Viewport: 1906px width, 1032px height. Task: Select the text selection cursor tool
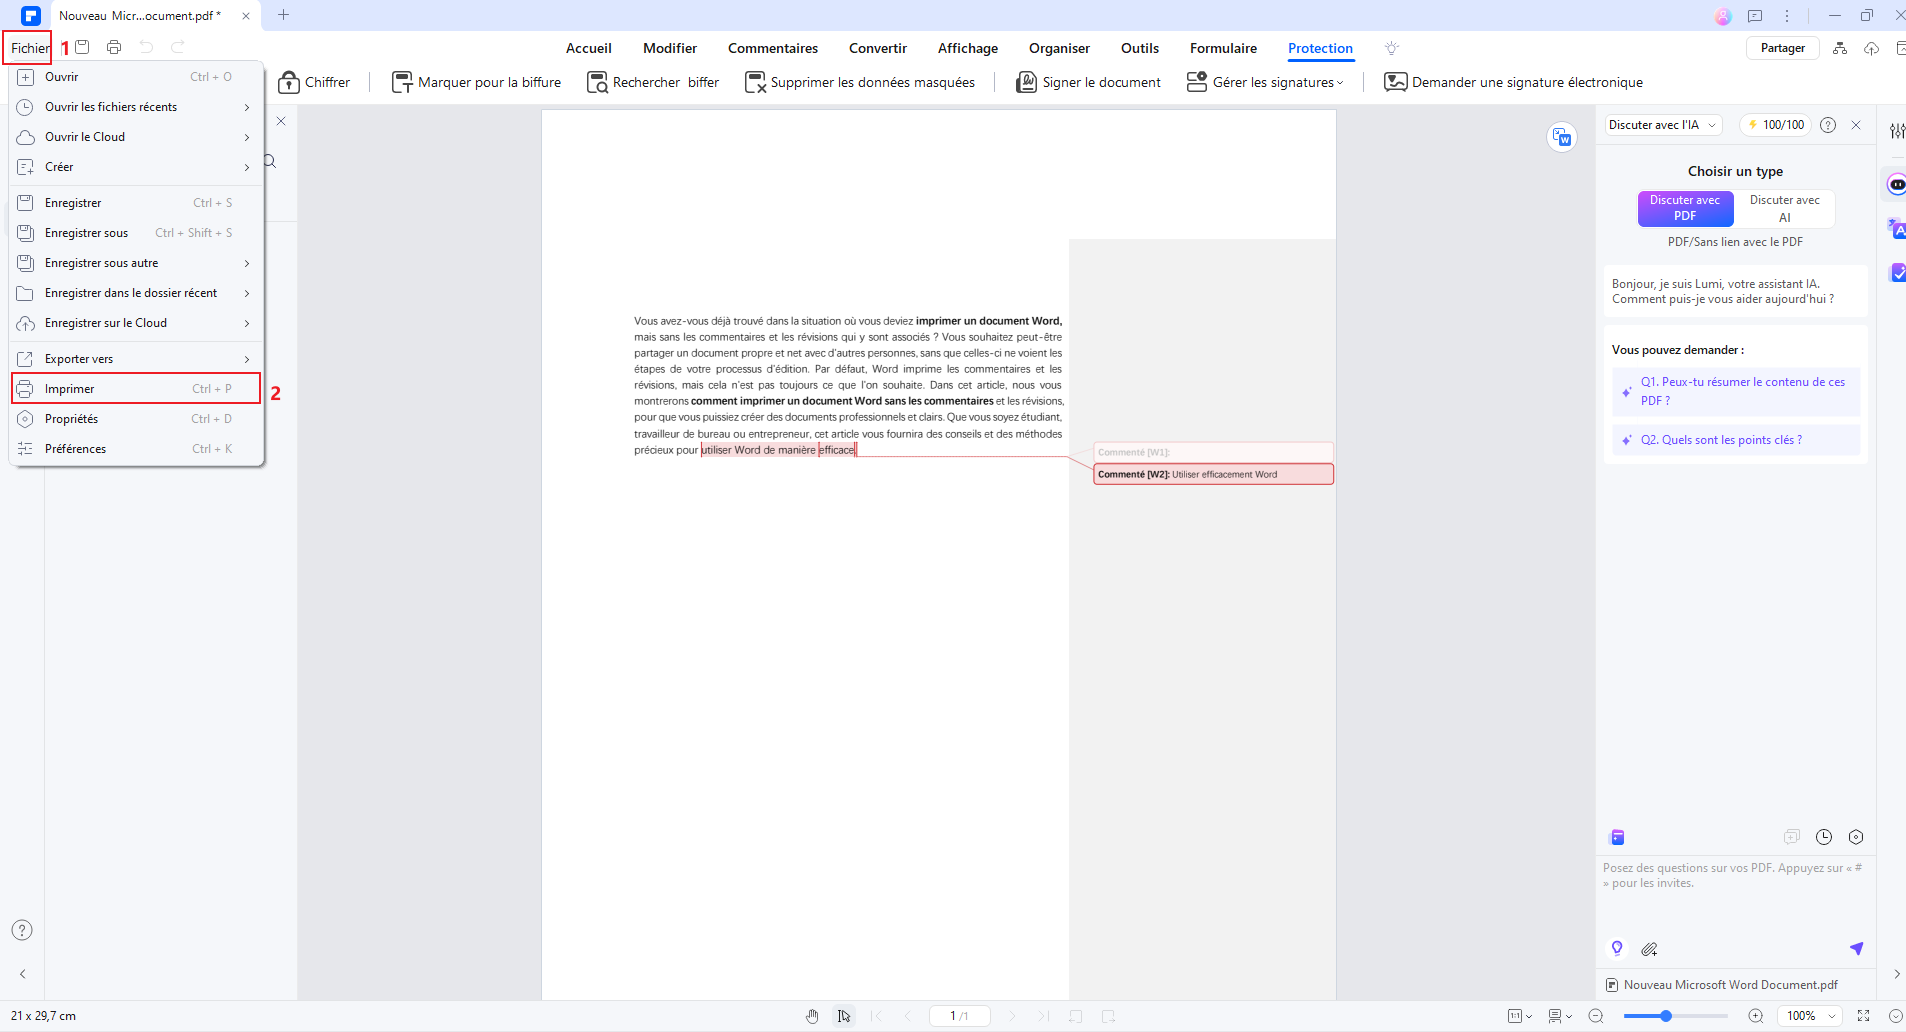click(x=844, y=1016)
